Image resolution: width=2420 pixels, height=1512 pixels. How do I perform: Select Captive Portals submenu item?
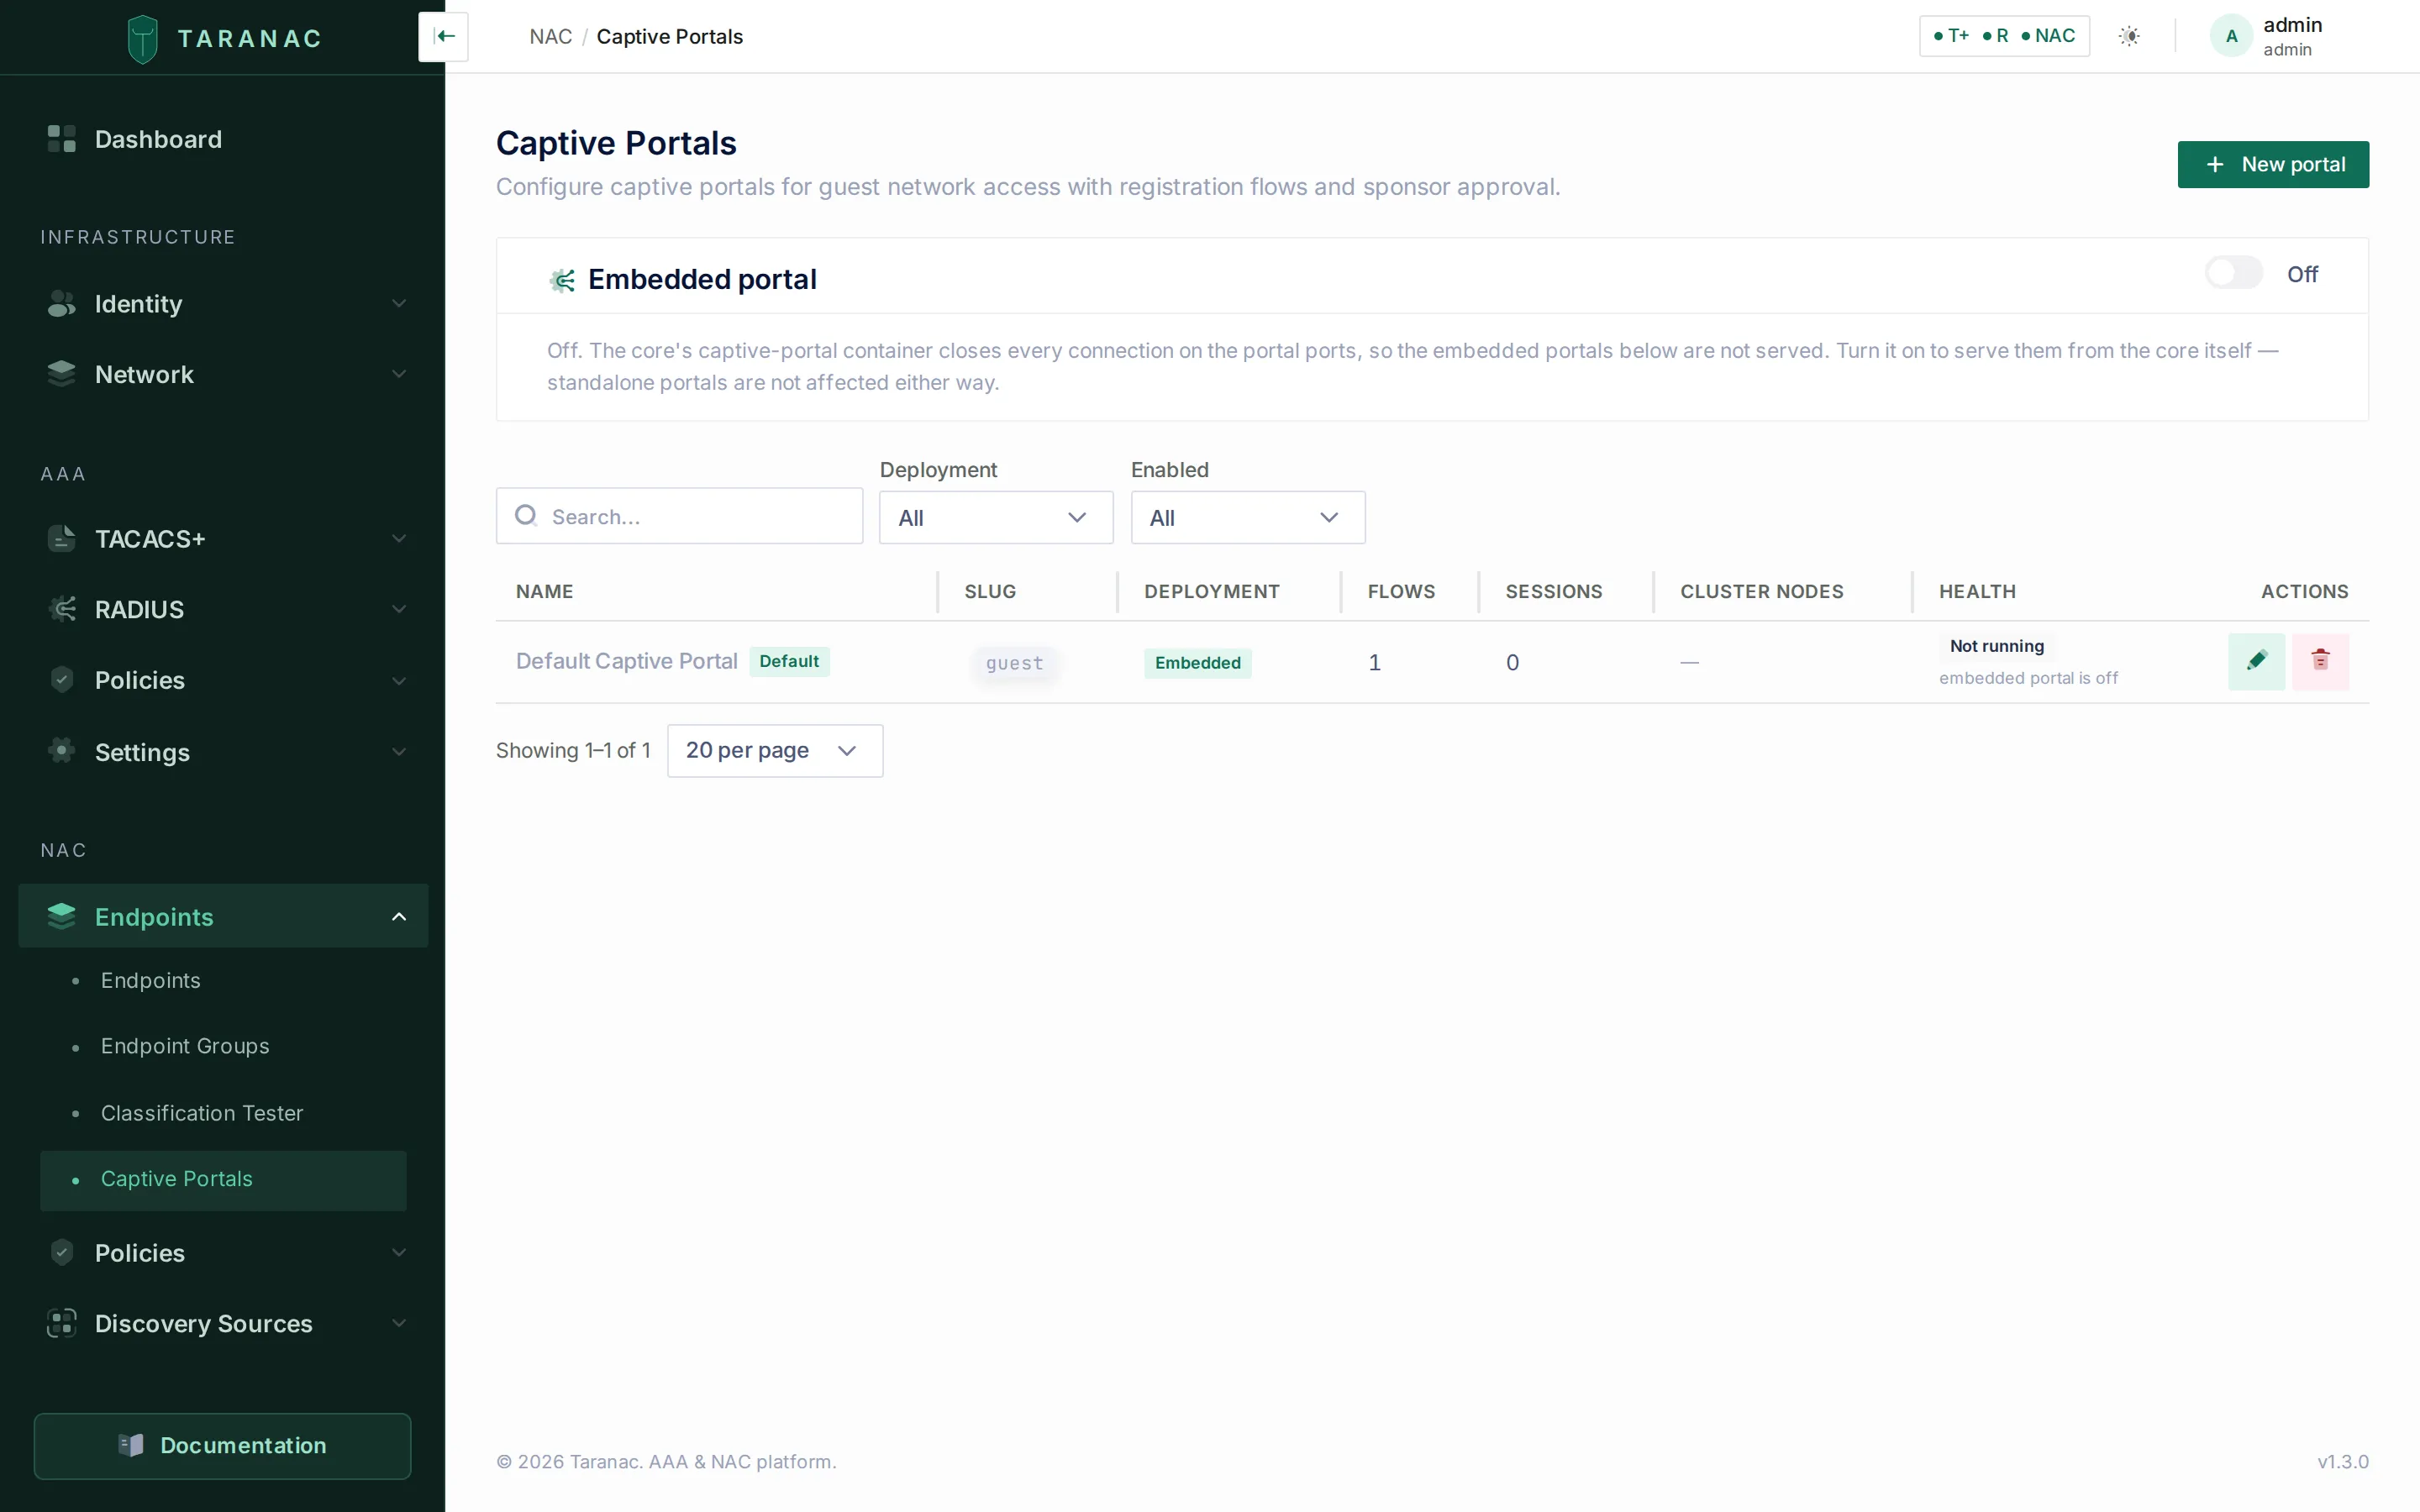click(223, 1180)
